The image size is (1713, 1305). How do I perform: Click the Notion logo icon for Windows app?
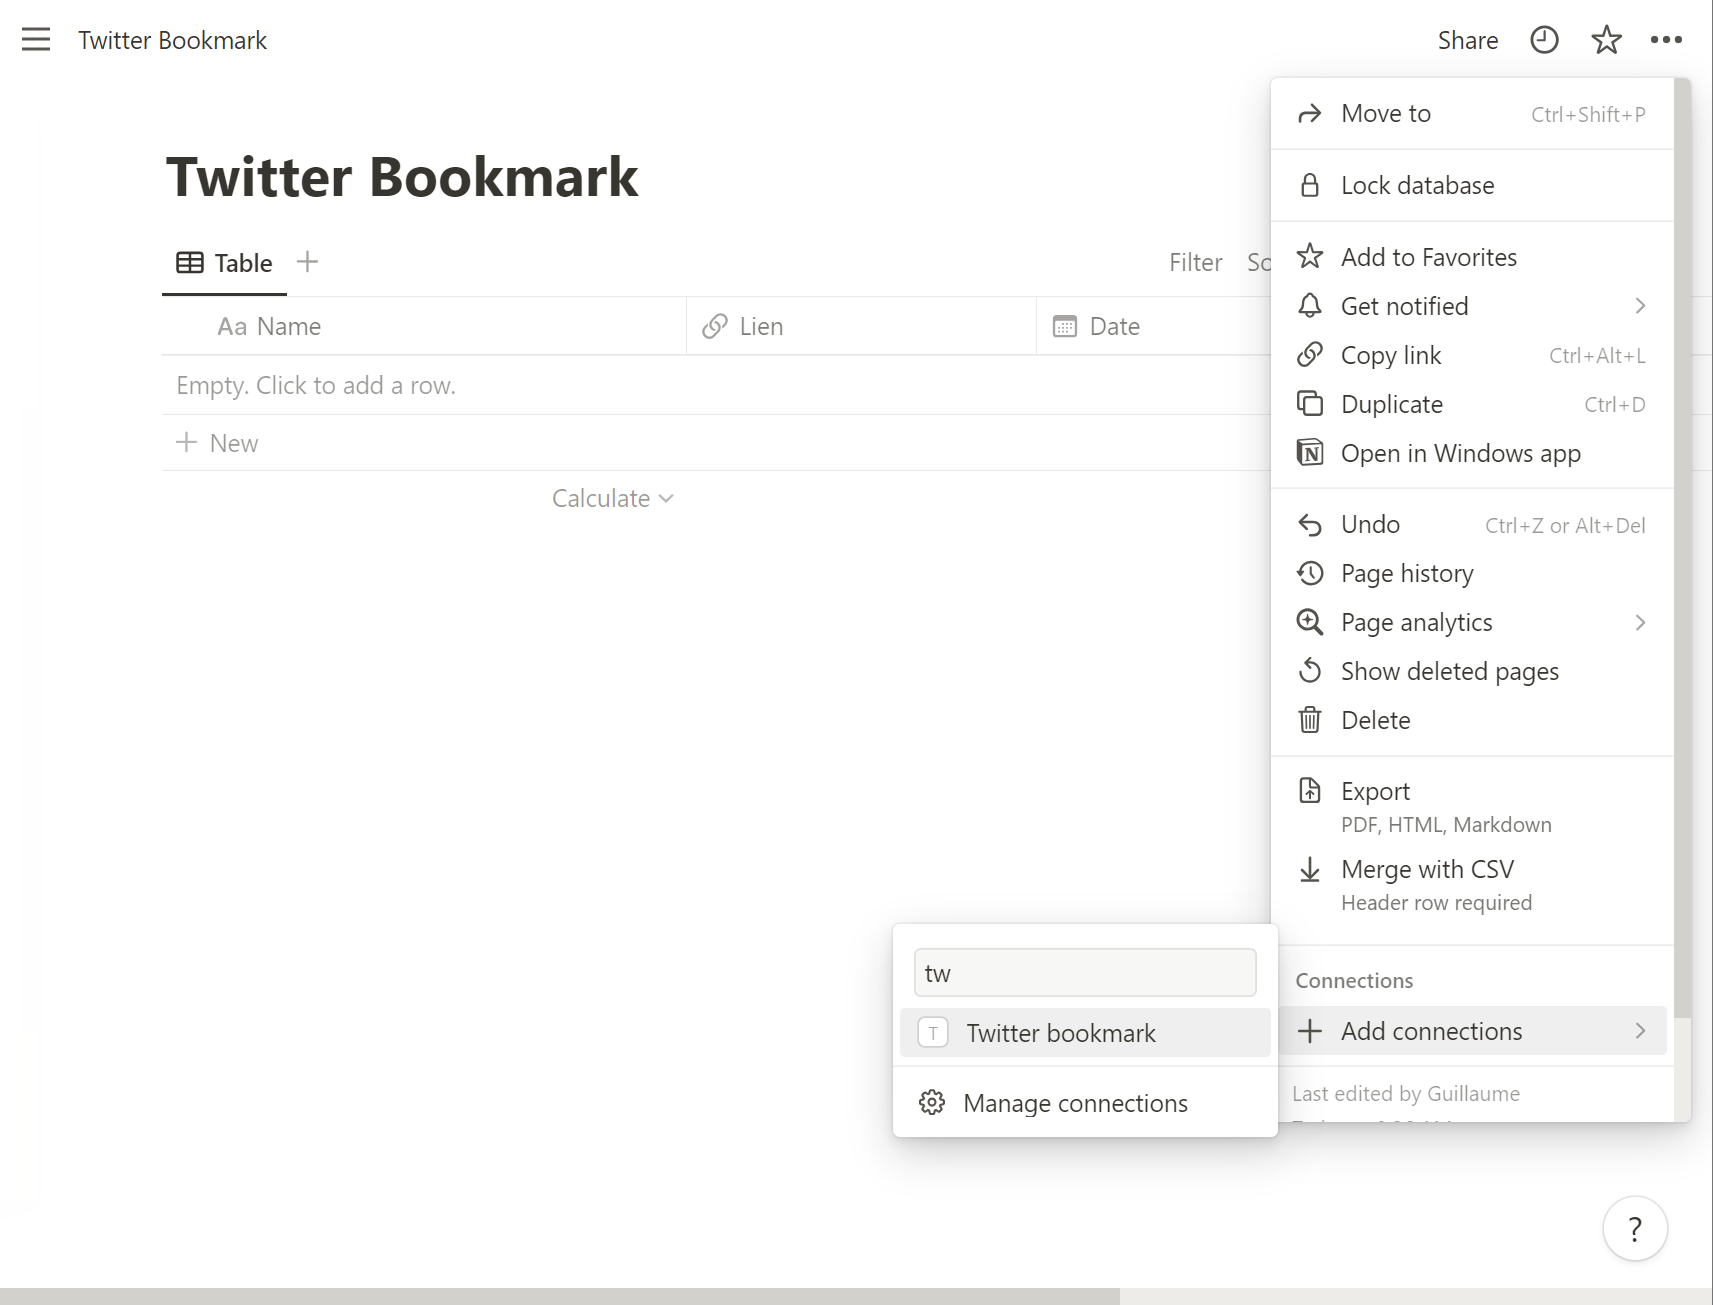pyautogui.click(x=1310, y=453)
